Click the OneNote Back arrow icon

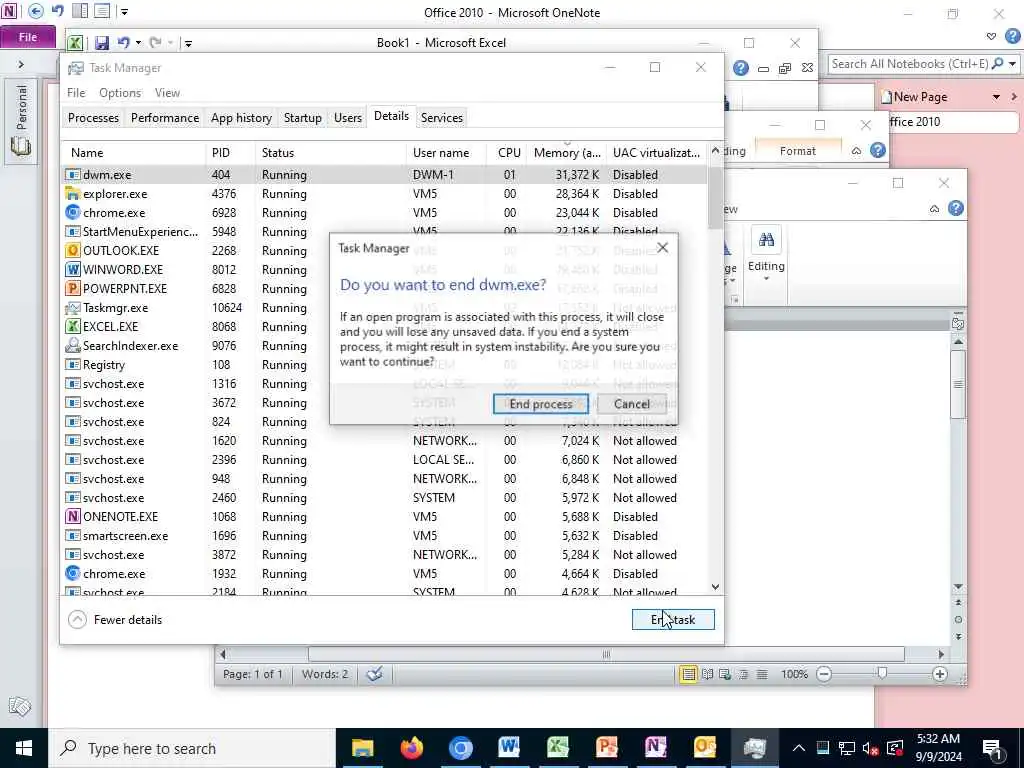pos(36,12)
